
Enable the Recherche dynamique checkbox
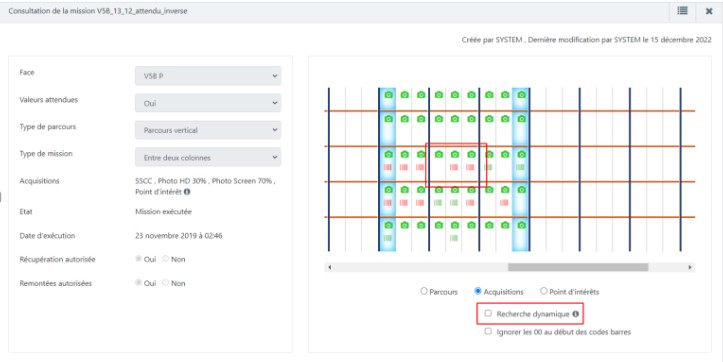488,314
